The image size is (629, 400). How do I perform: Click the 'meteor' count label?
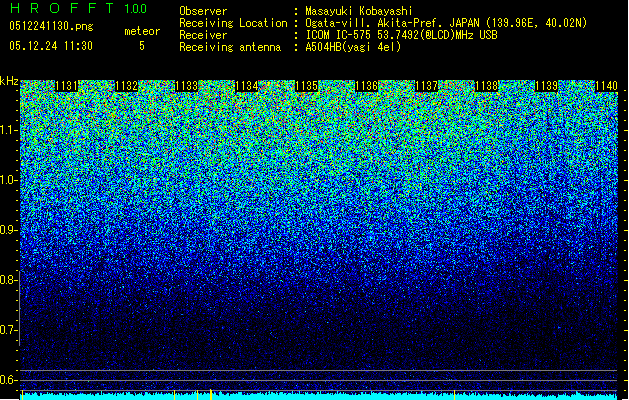[x=142, y=31]
